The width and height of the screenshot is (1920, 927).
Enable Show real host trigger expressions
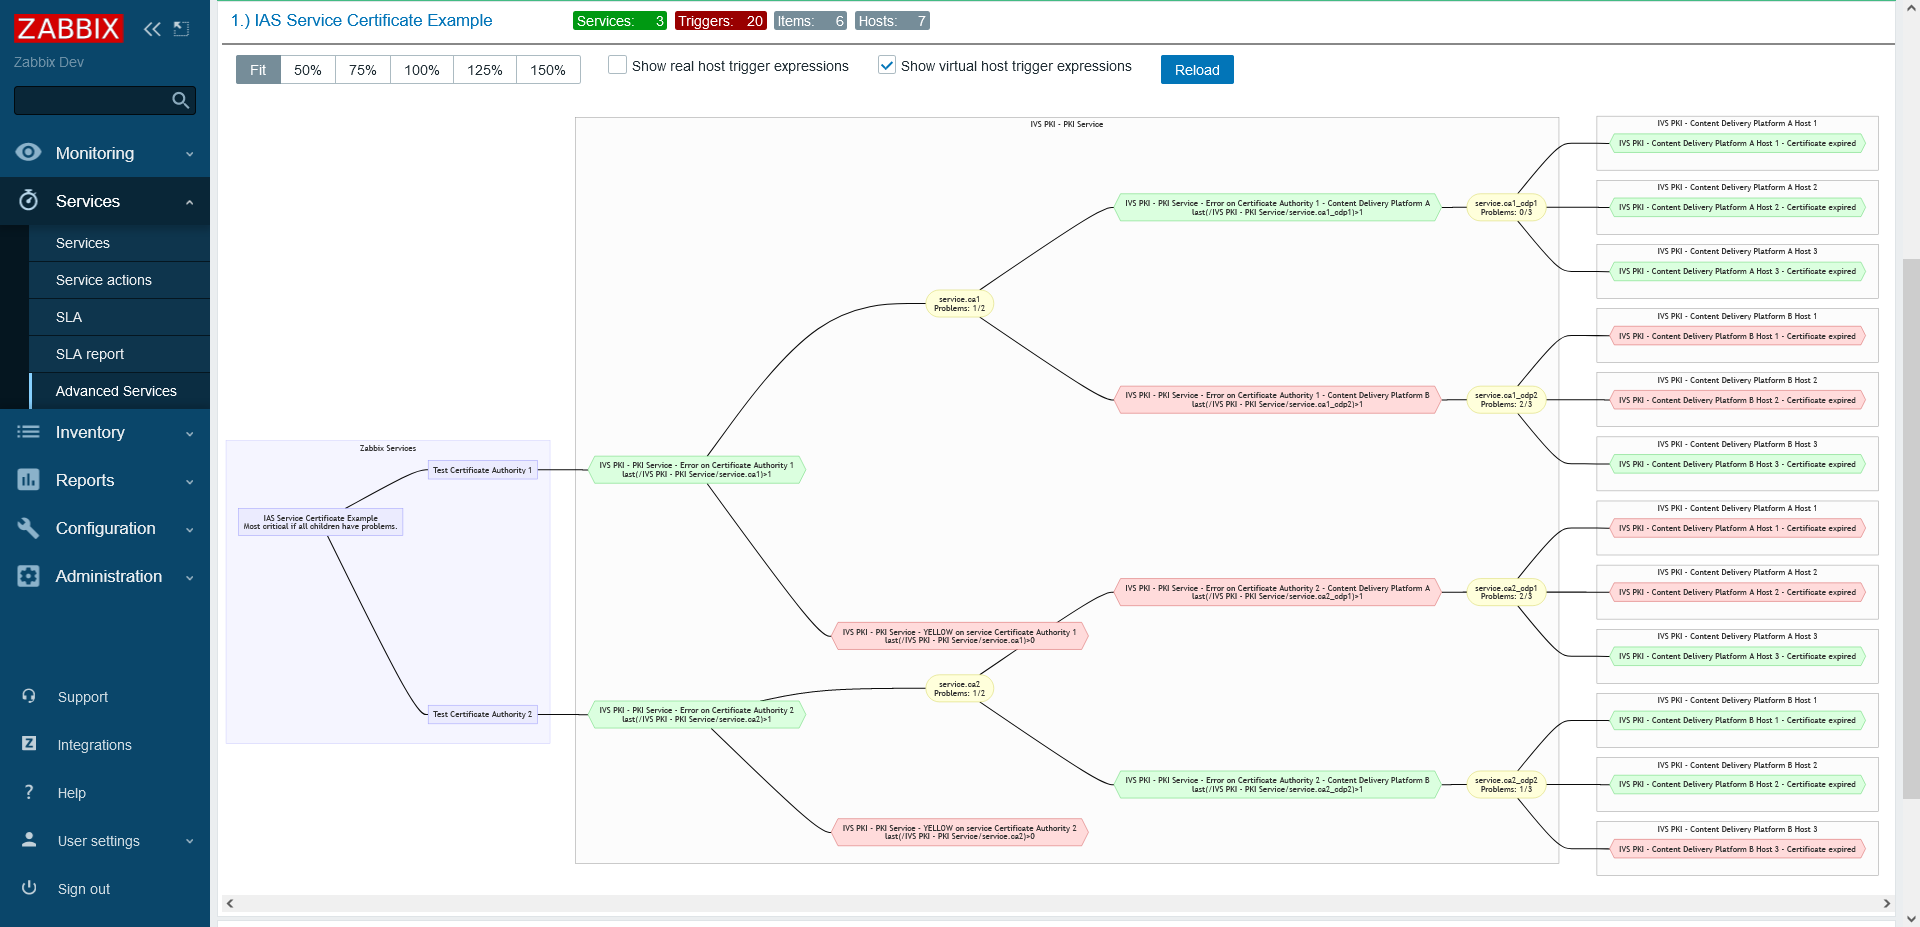[618, 65]
